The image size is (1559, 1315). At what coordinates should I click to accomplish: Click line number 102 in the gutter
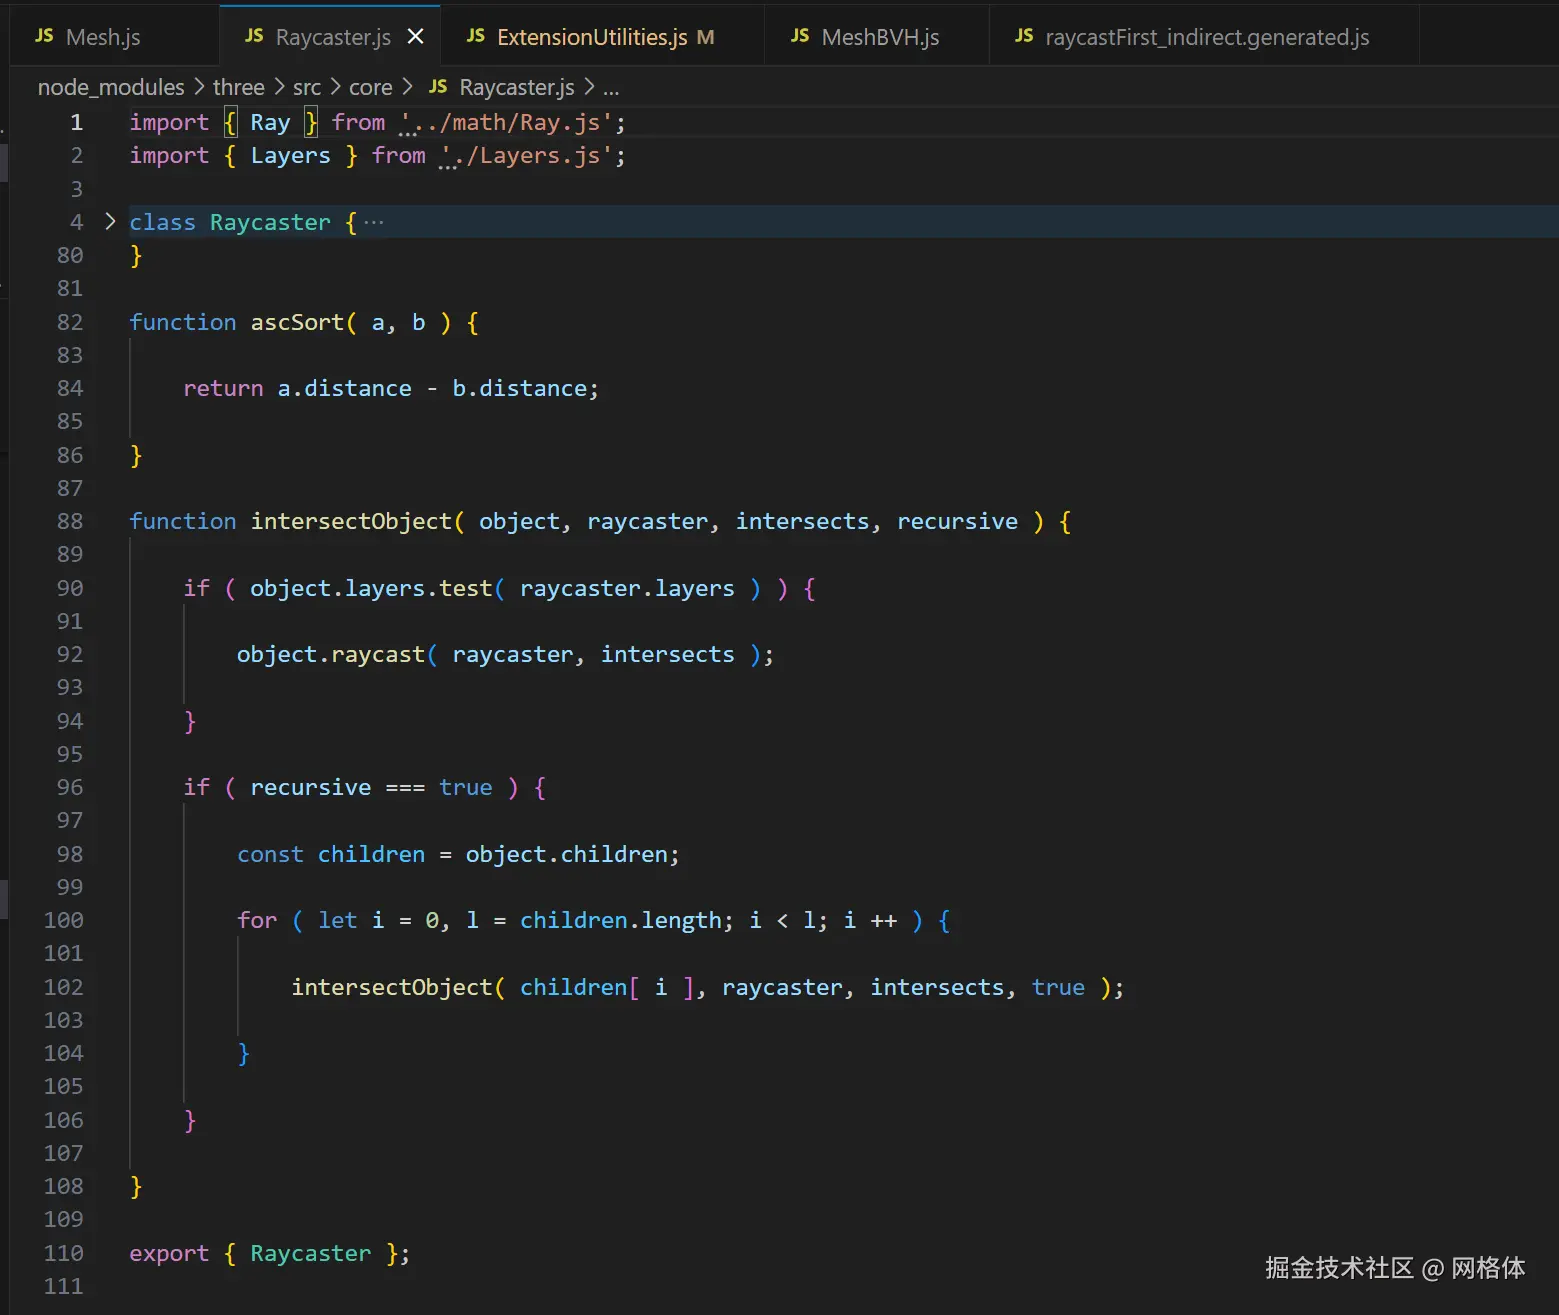point(64,987)
